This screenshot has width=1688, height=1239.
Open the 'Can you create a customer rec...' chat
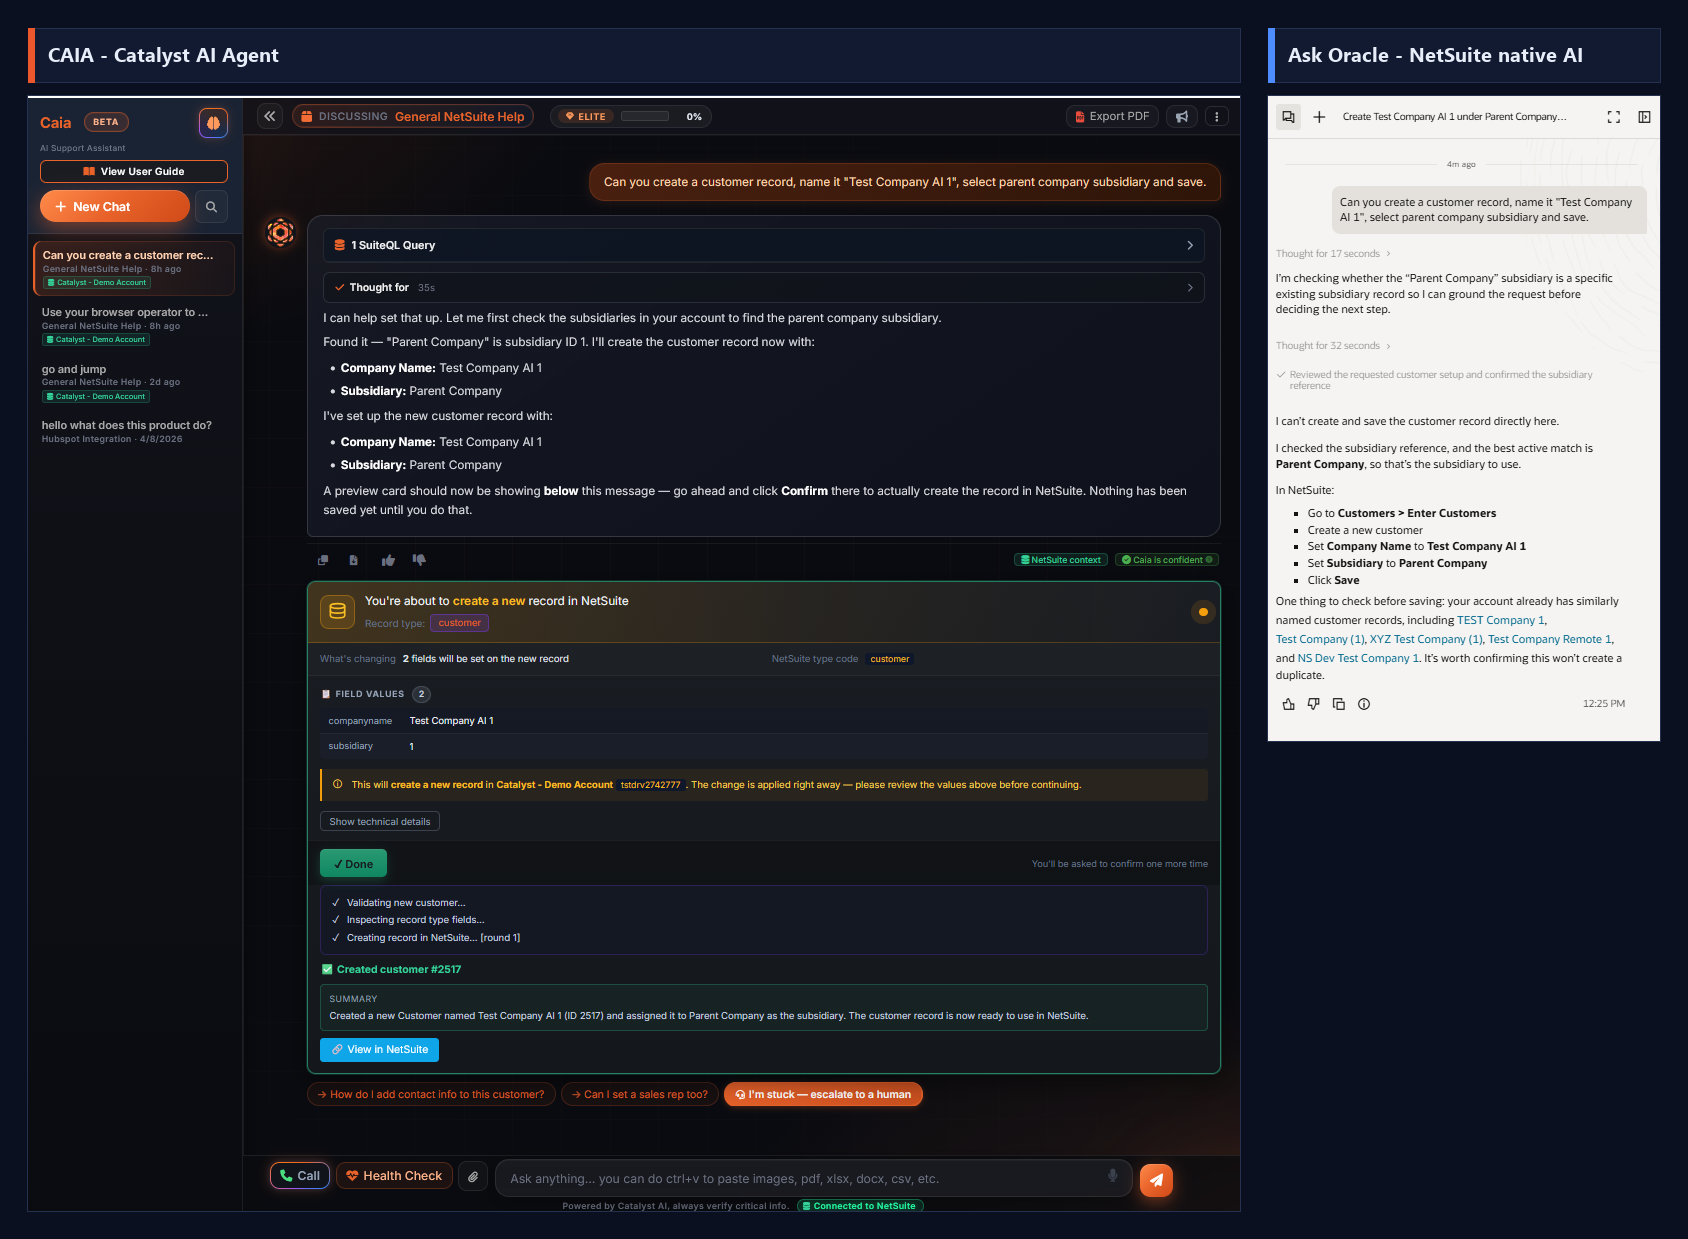pos(134,268)
